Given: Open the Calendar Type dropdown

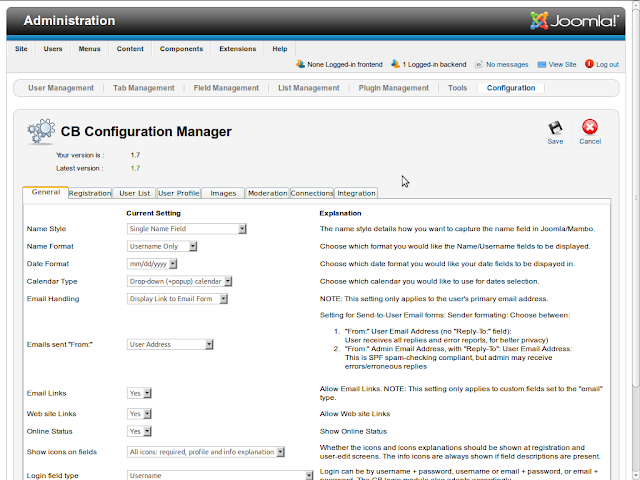Looking at the screenshot, I should 180,282.
